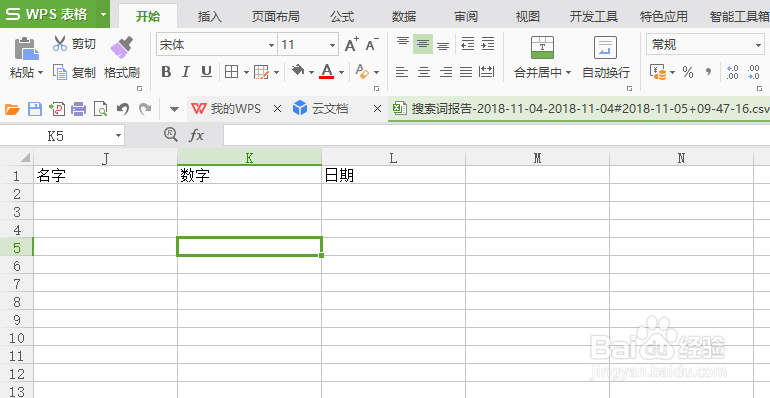Viewport: 770px width, 398px height.
Task: Switch to the 插入 ribbon tab
Action: 210,16
